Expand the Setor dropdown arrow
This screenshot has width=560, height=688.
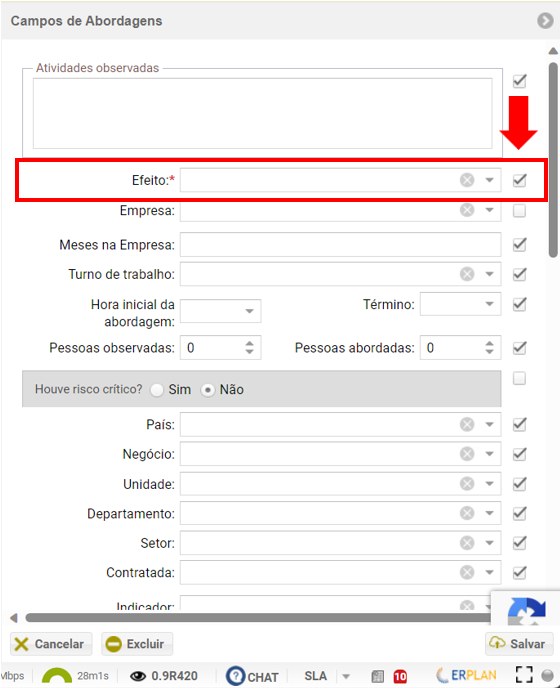click(x=489, y=543)
